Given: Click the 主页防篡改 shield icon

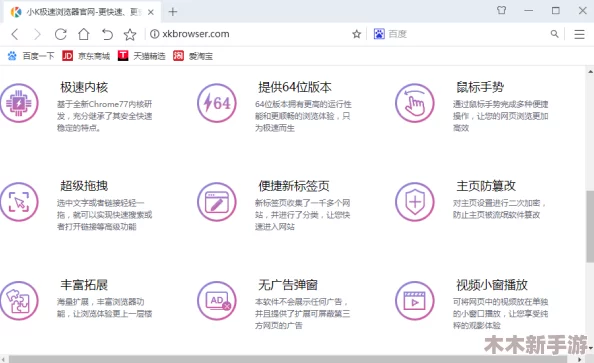Looking at the screenshot, I should [415, 202].
